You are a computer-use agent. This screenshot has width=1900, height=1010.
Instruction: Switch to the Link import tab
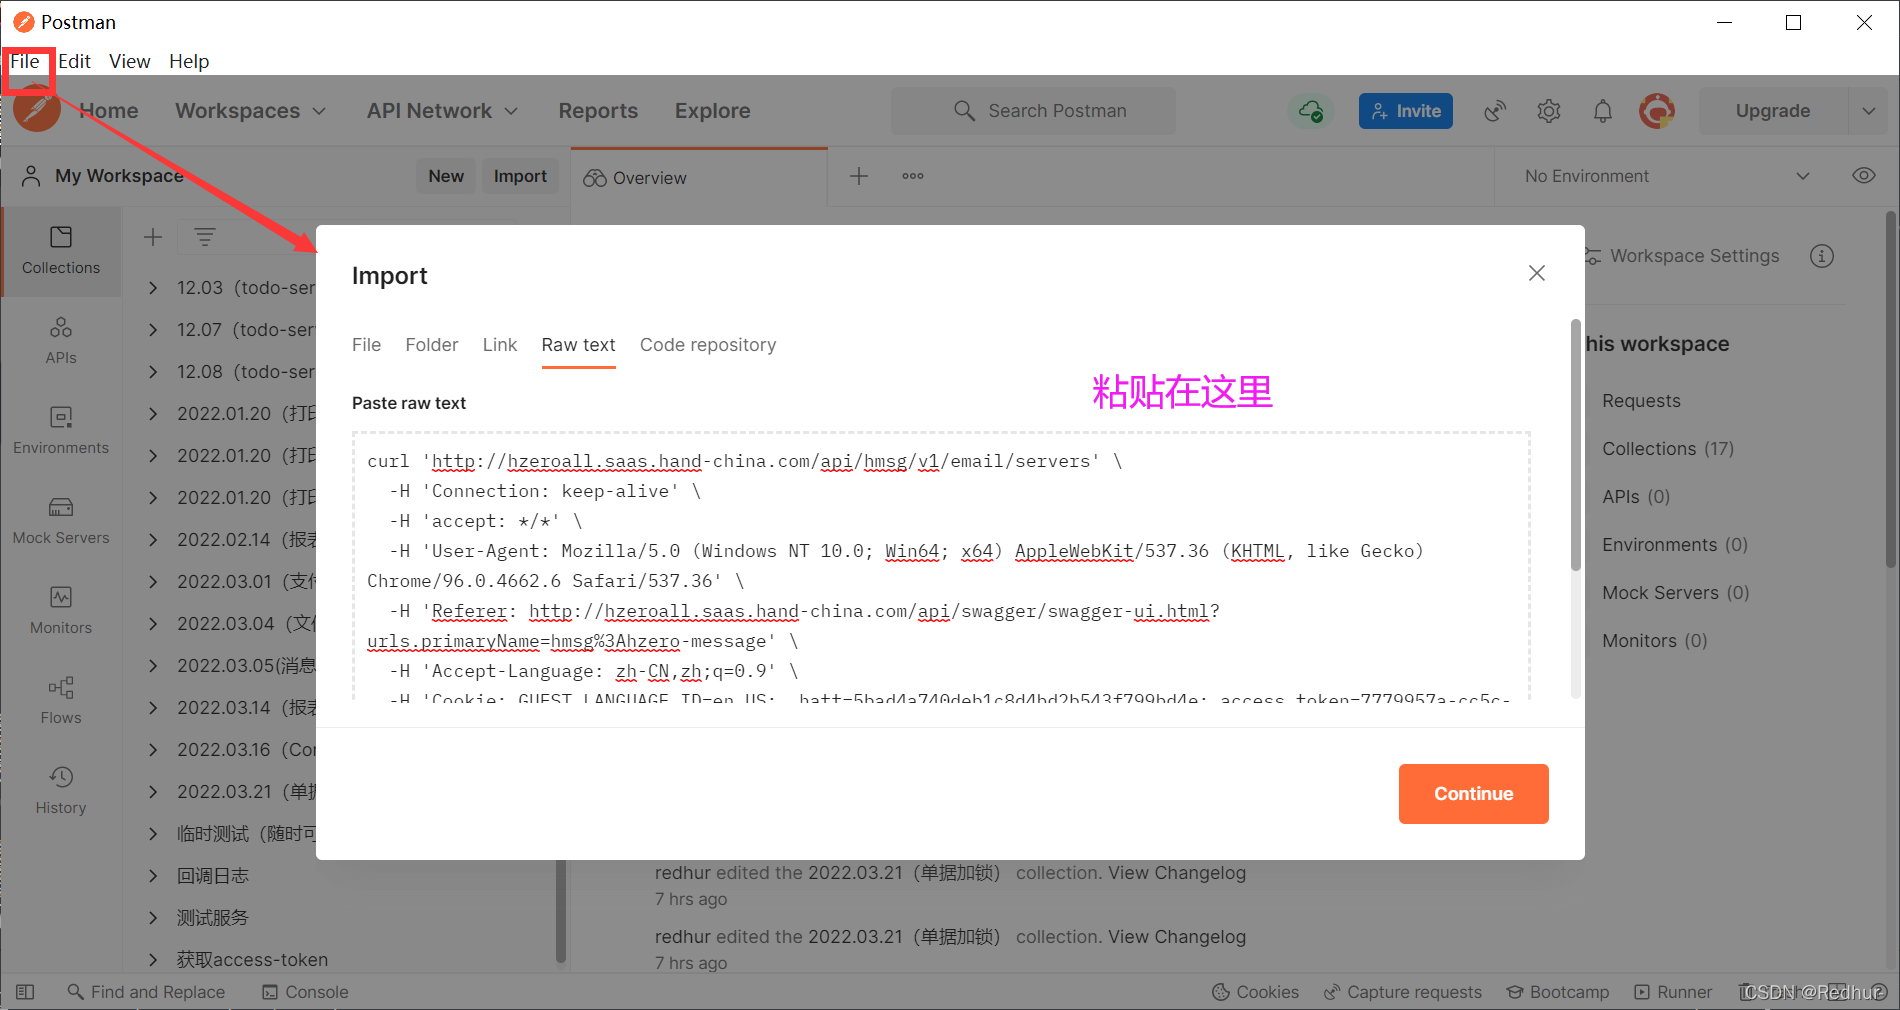(500, 345)
